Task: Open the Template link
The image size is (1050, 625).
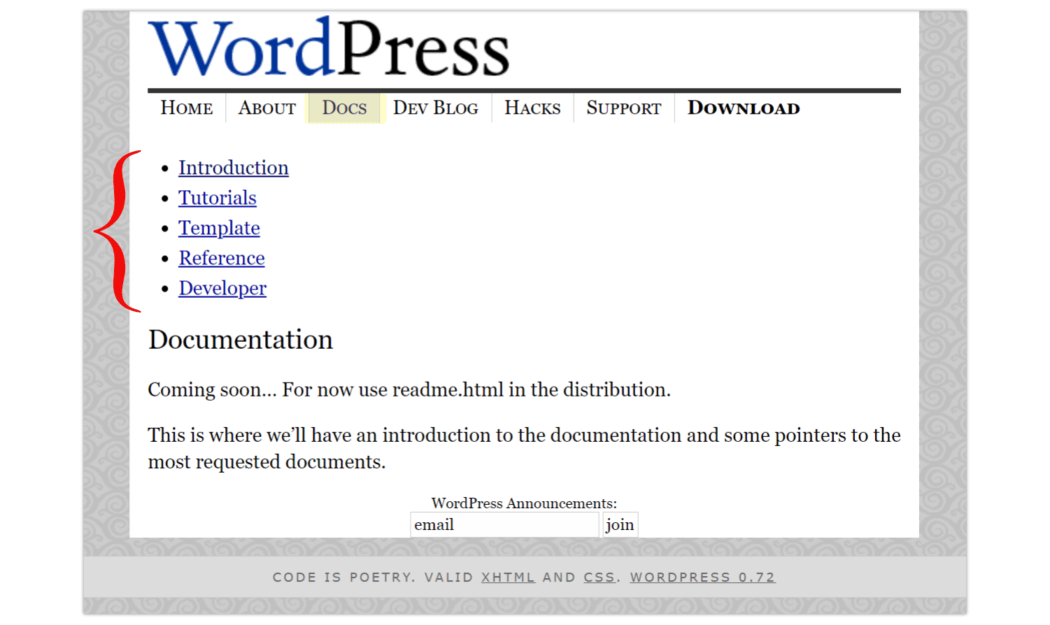Action: [219, 228]
